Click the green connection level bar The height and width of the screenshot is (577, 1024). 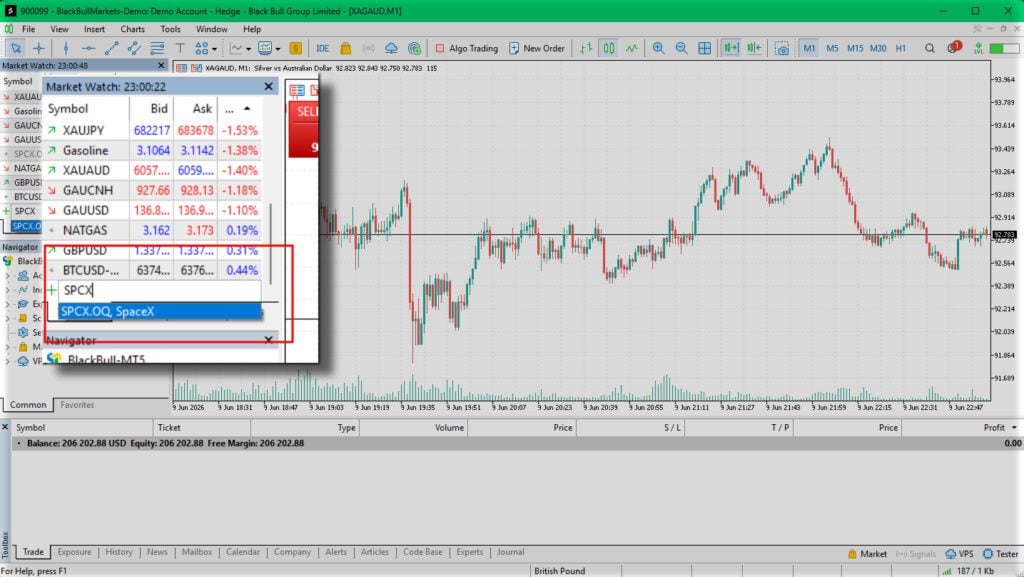(x=1004, y=48)
